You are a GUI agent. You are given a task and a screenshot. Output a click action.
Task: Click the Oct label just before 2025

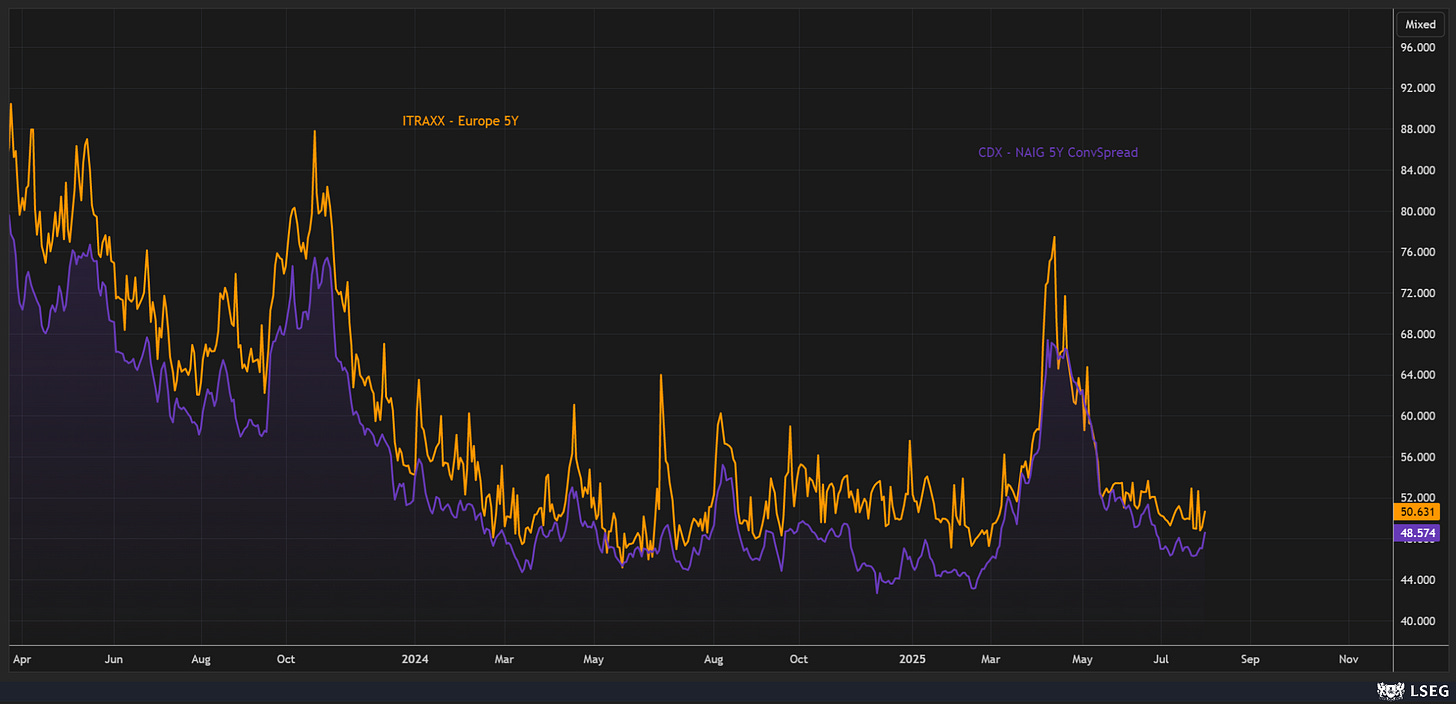pyautogui.click(x=799, y=660)
